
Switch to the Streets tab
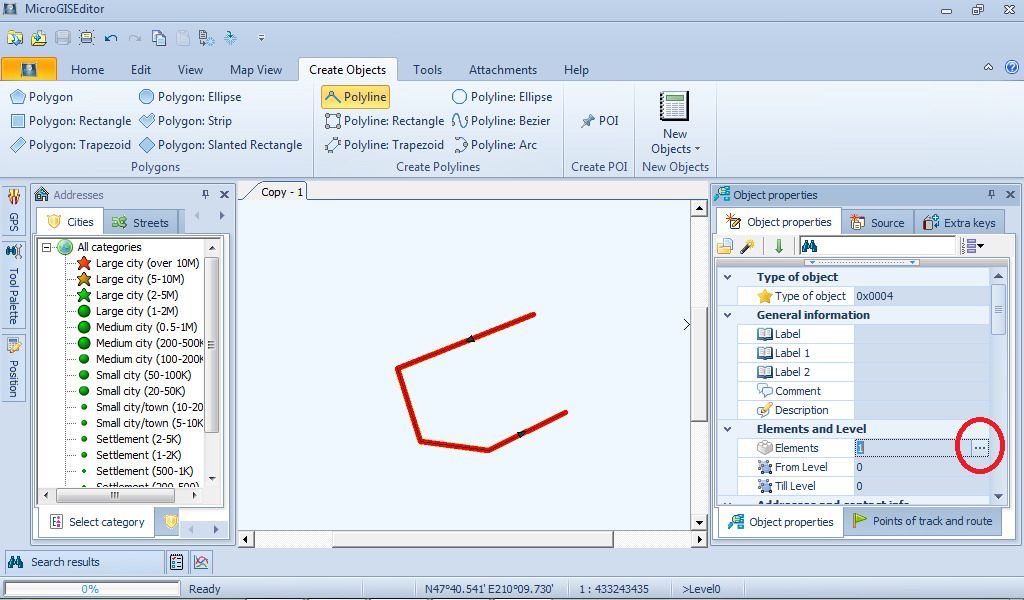[x=141, y=222]
